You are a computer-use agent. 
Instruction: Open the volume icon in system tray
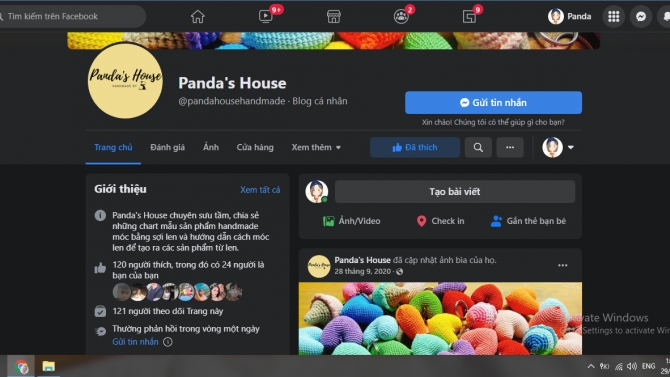(x=632, y=366)
